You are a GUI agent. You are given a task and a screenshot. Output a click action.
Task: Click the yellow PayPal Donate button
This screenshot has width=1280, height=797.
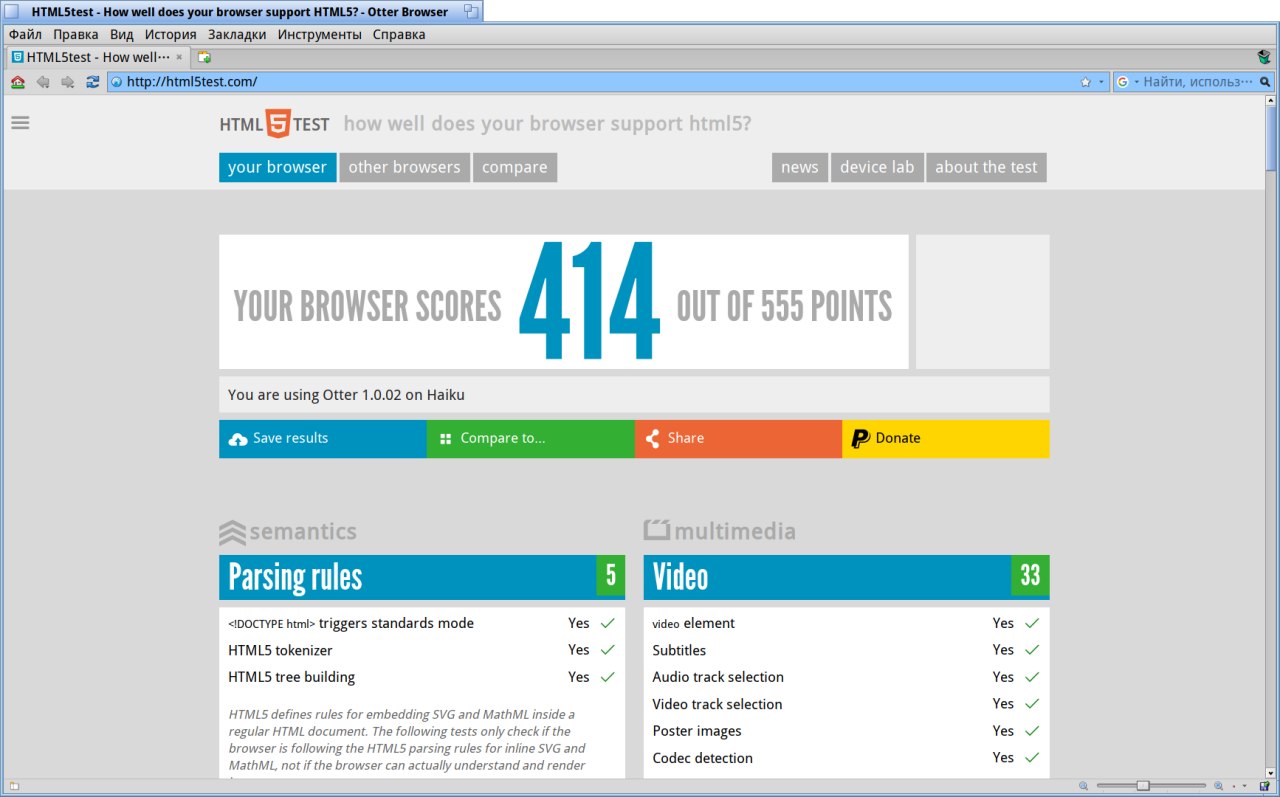(946, 438)
